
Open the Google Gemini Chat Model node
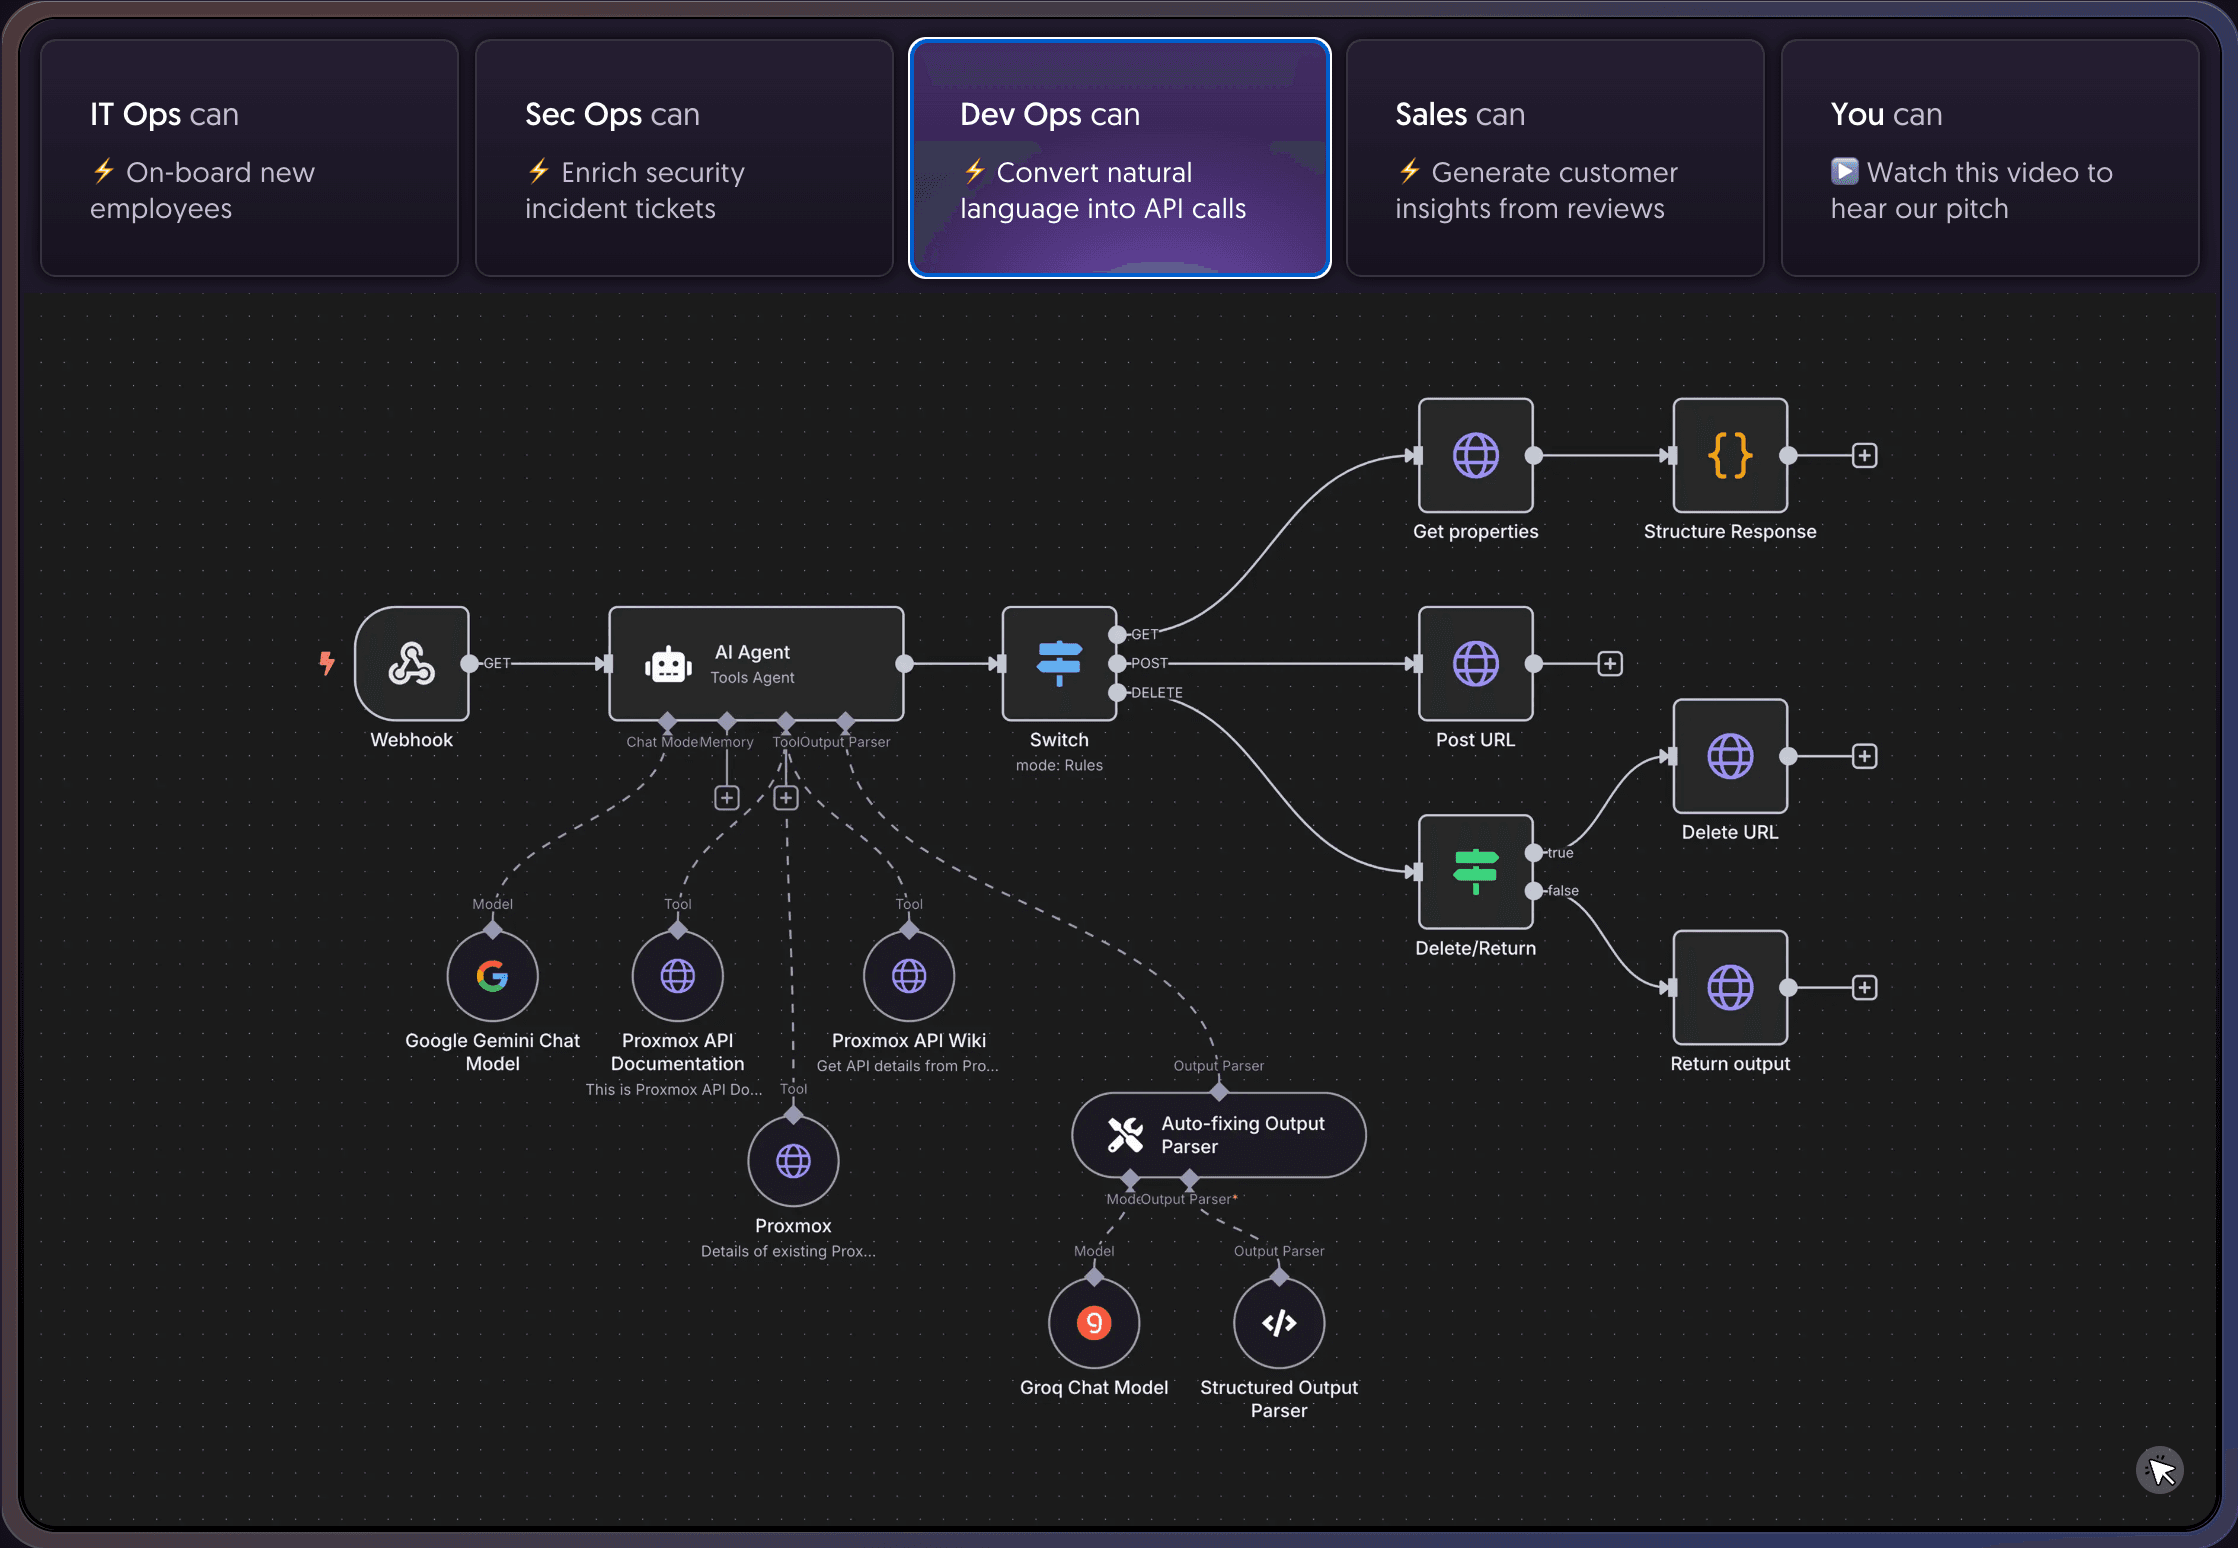492,976
